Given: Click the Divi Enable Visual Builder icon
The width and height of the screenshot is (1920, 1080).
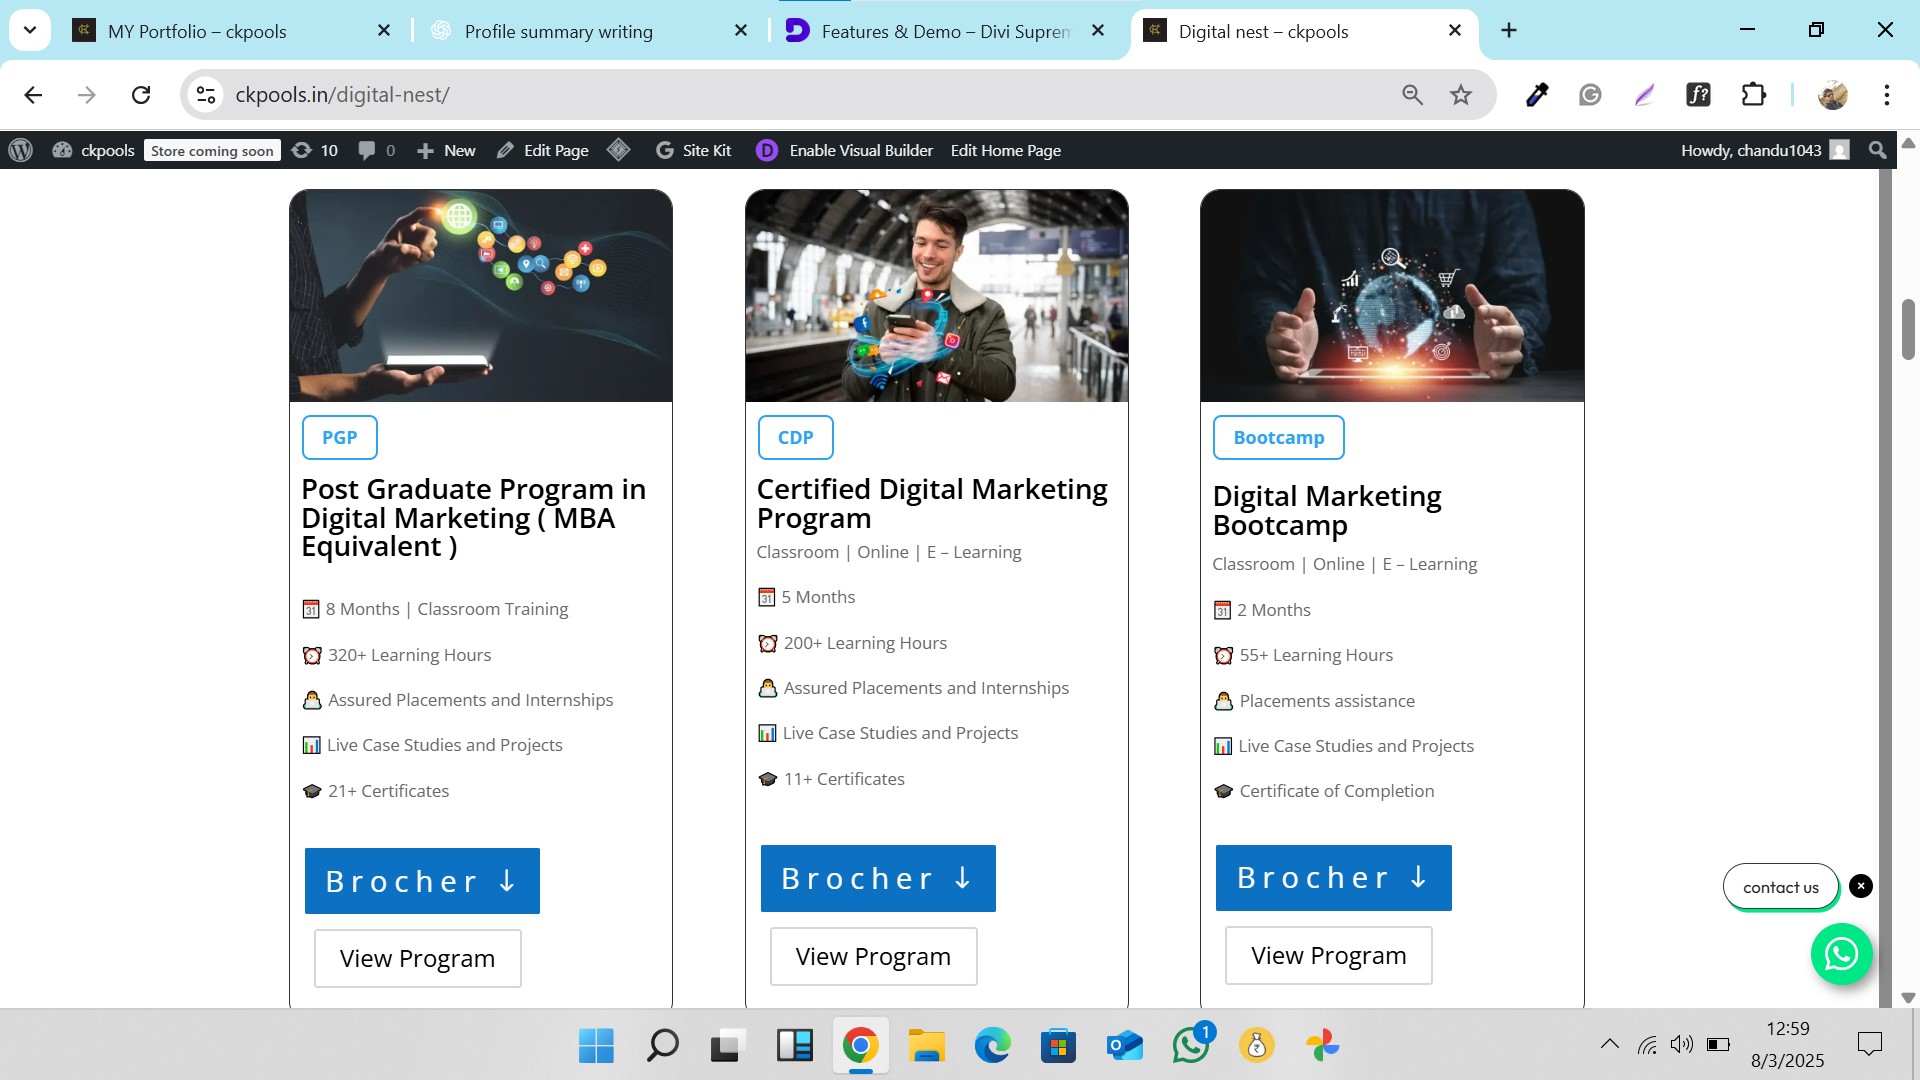Looking at the screenshot, I should point(766,150).
